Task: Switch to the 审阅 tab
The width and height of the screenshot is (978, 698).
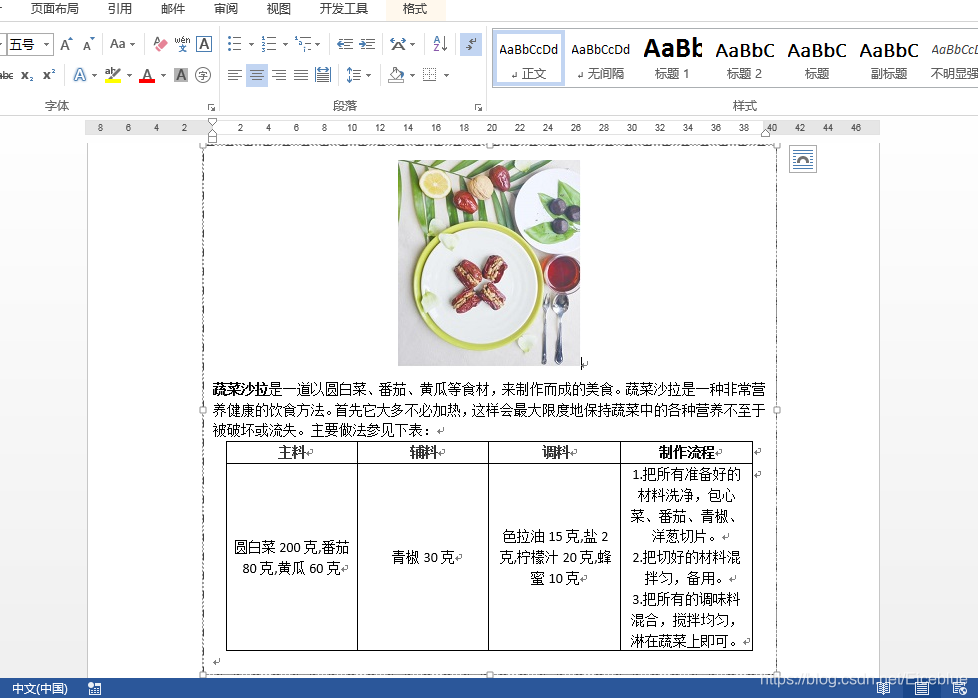Action: point(226,9)
